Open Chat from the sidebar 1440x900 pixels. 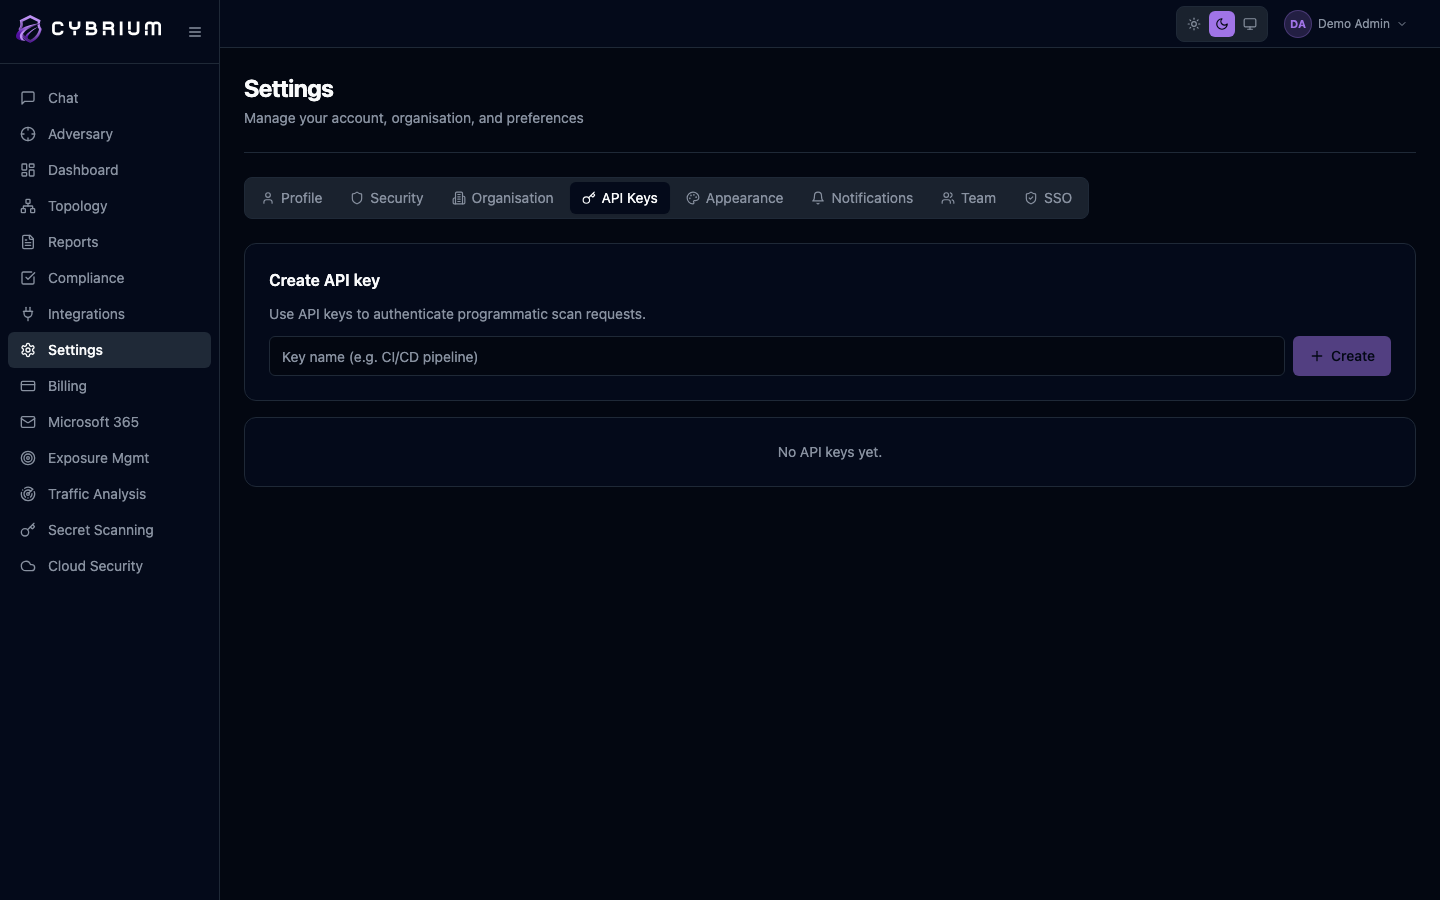[x=109, y=98]
